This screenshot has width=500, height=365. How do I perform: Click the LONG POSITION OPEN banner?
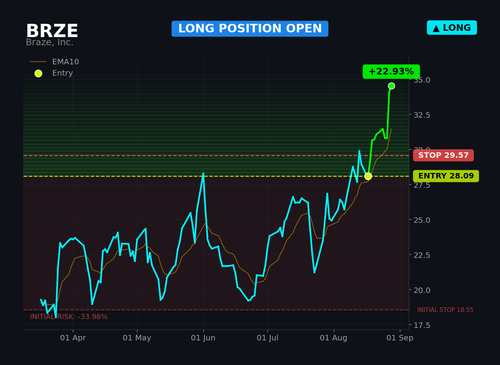coord(250,29)
